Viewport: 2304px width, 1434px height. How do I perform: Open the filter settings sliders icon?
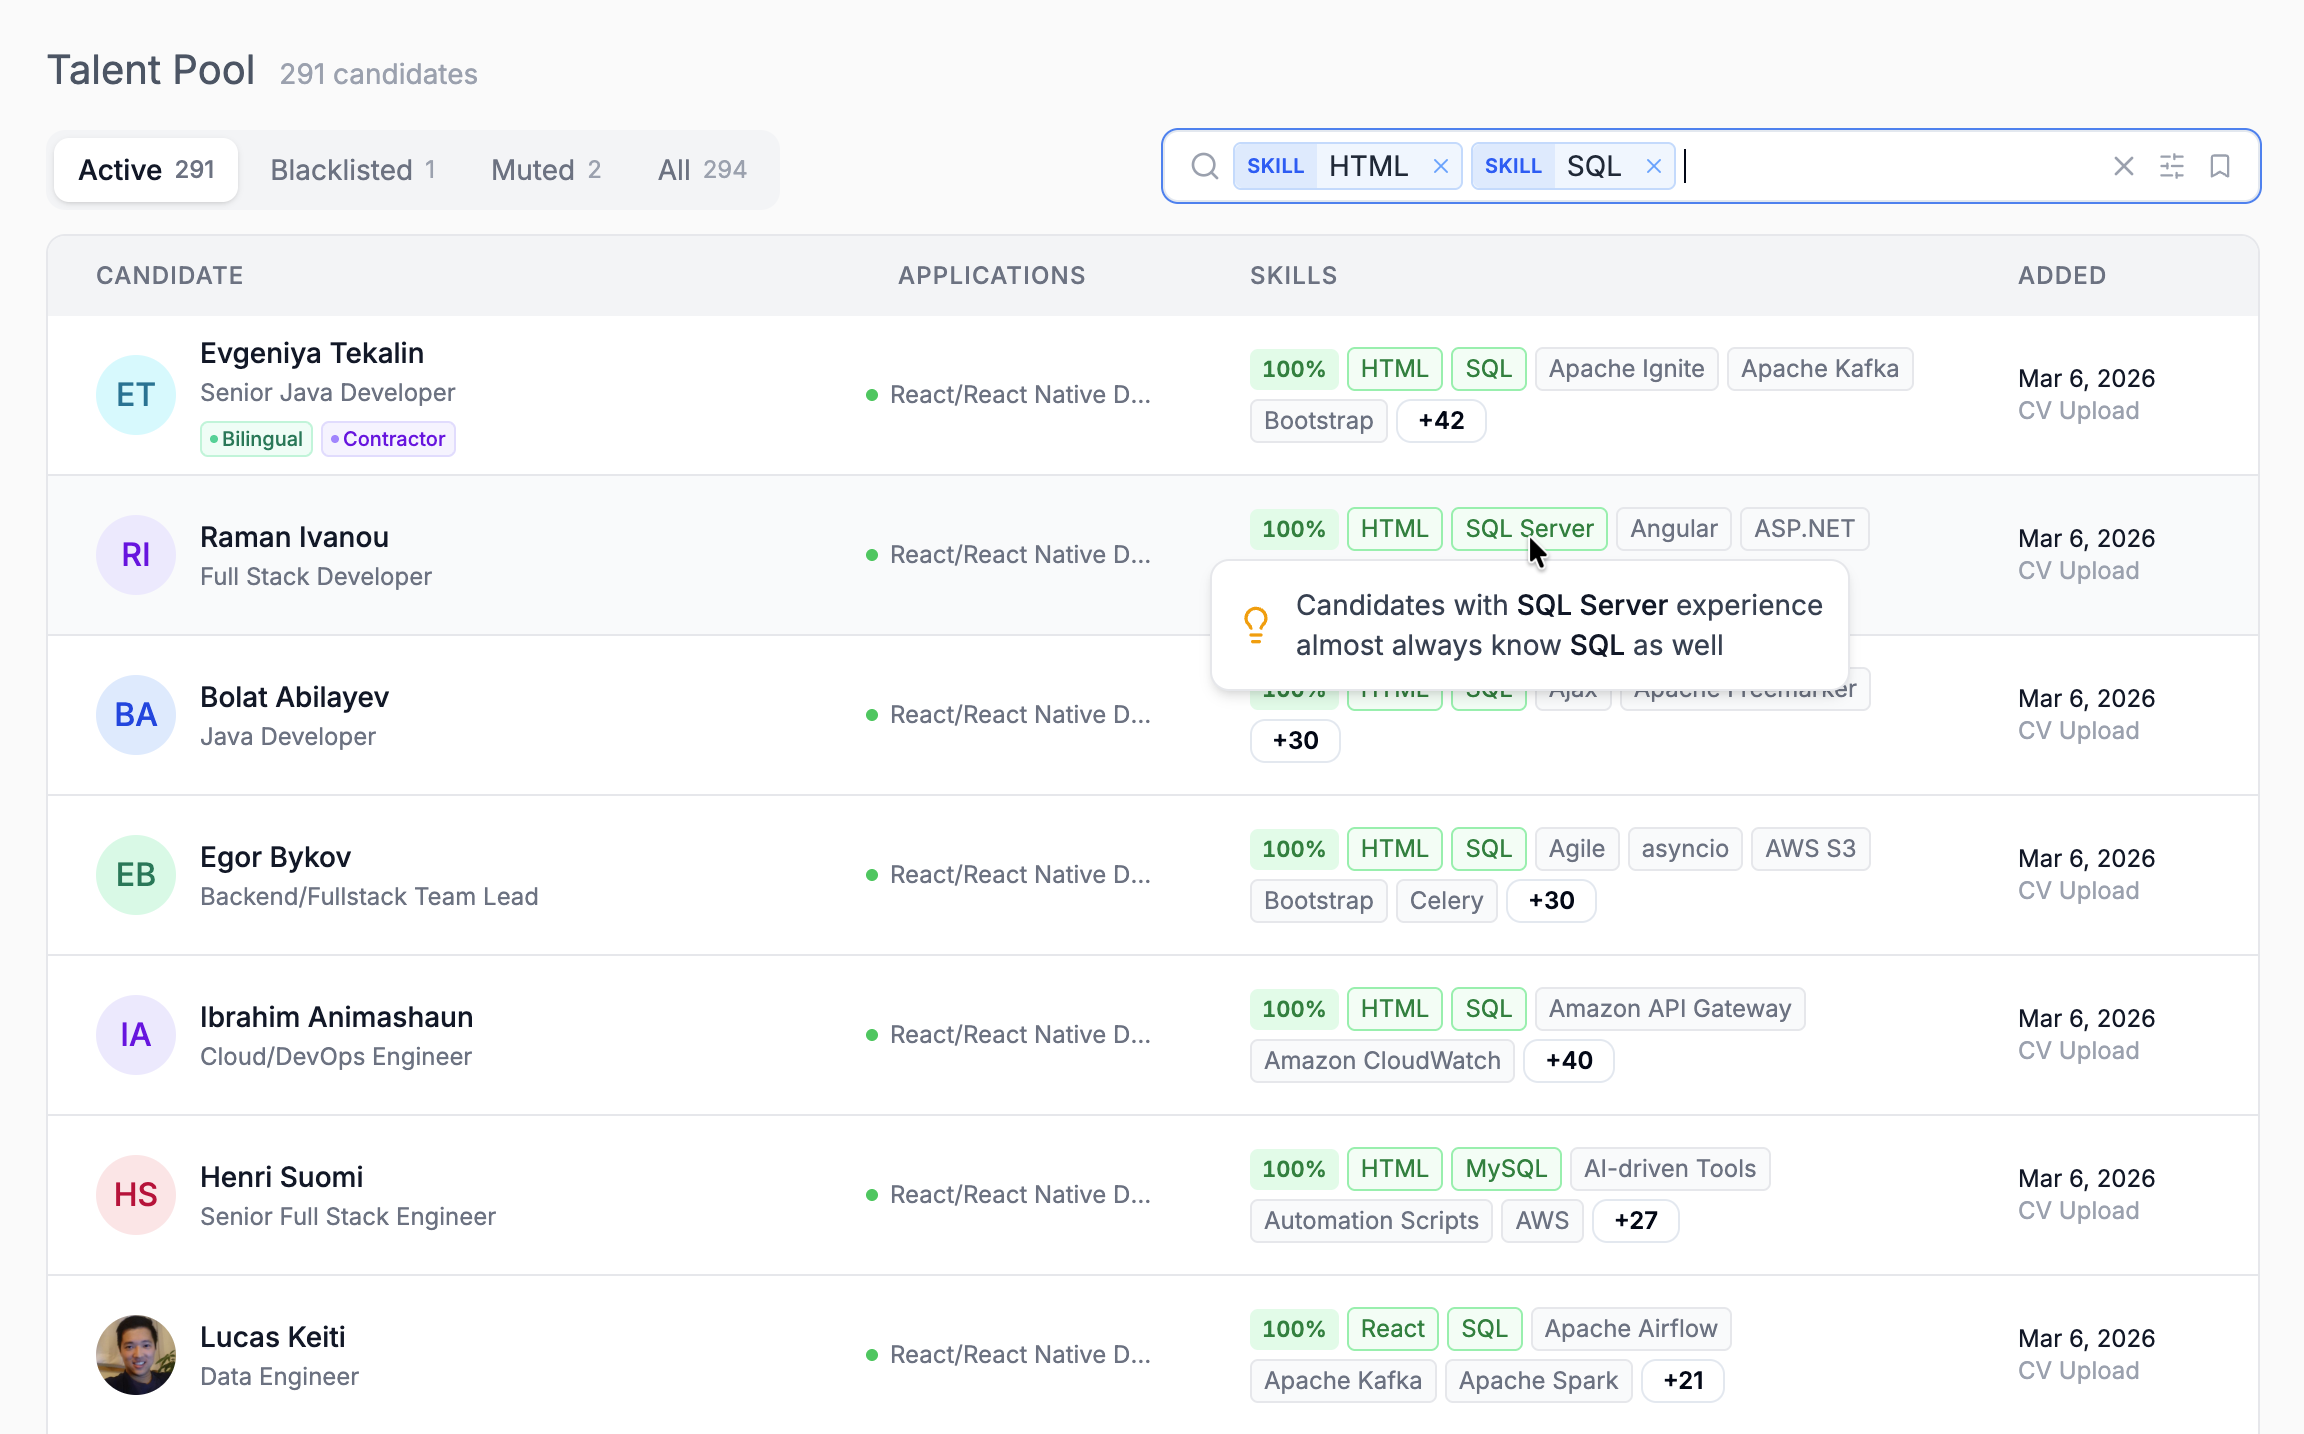(2172, 166)
